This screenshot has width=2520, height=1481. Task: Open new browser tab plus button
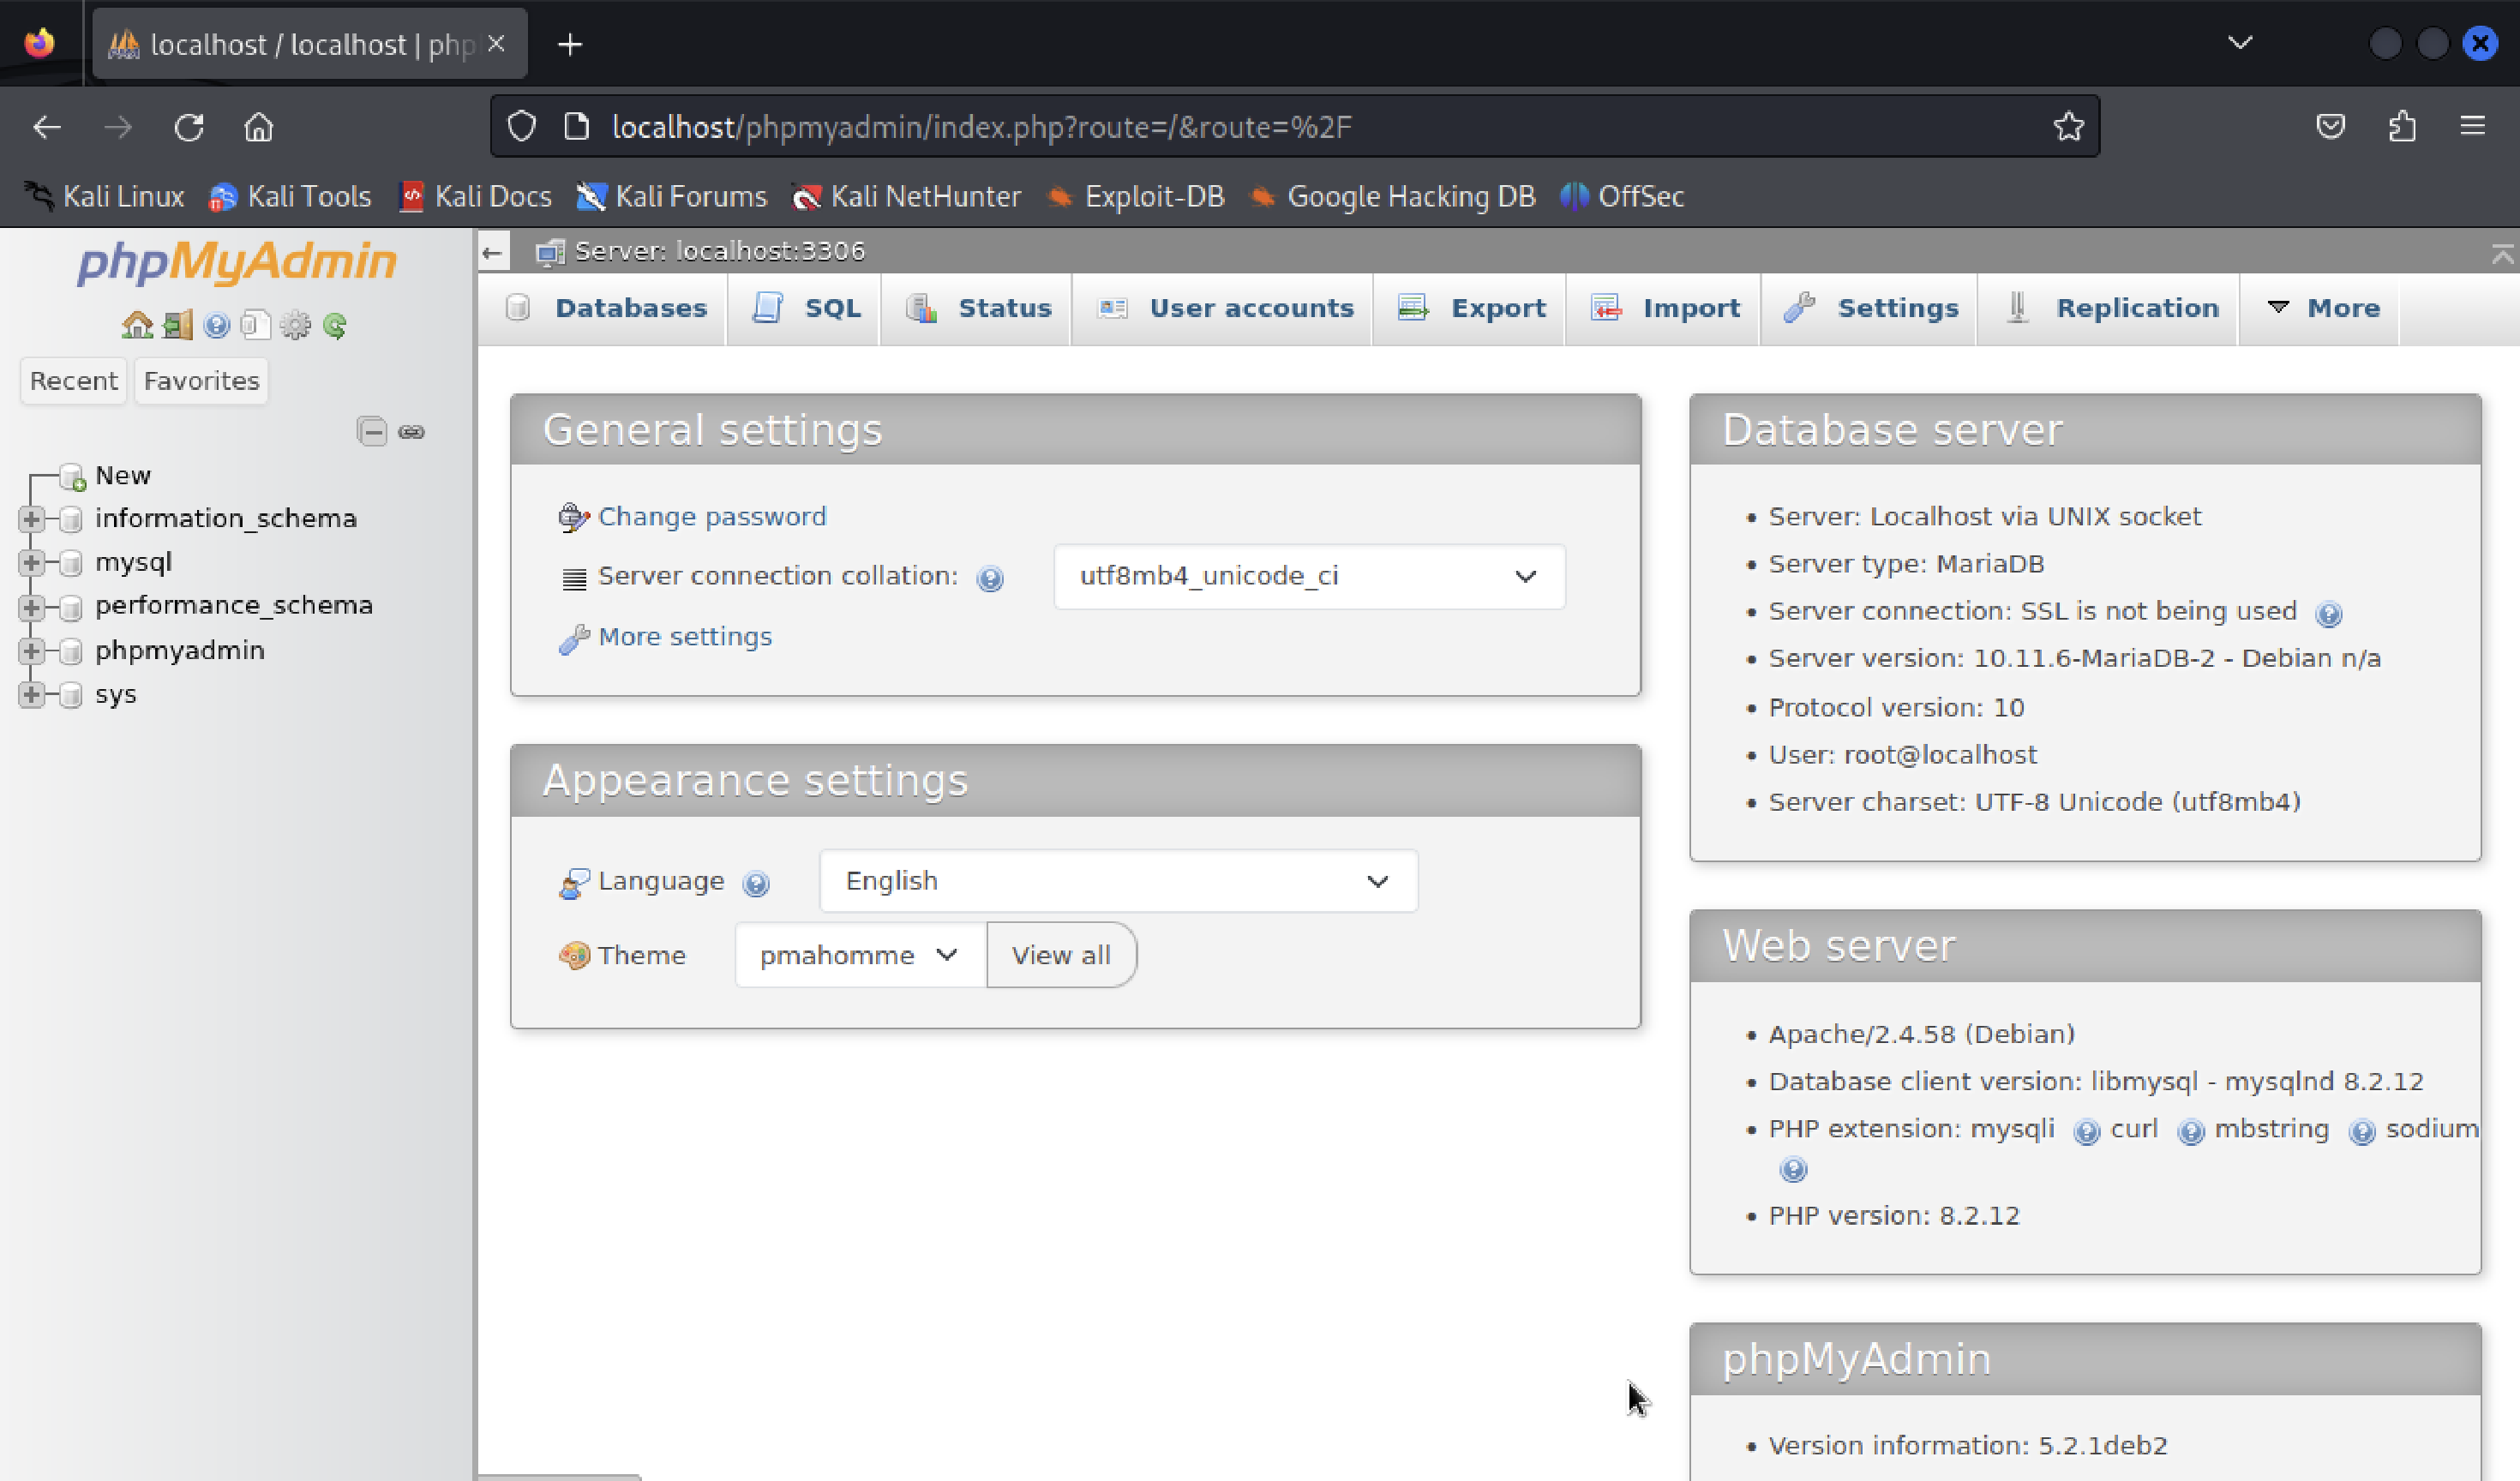[570, 44]
